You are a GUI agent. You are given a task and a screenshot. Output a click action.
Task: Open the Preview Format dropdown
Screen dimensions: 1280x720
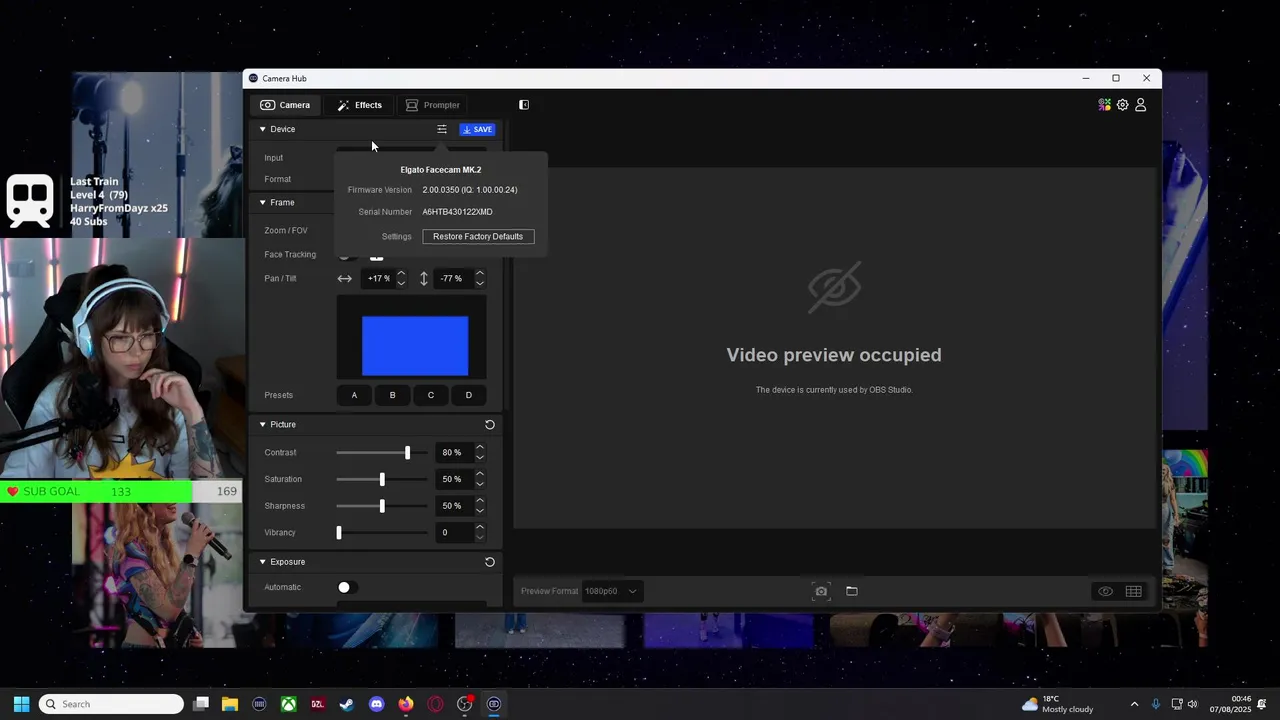610,591
